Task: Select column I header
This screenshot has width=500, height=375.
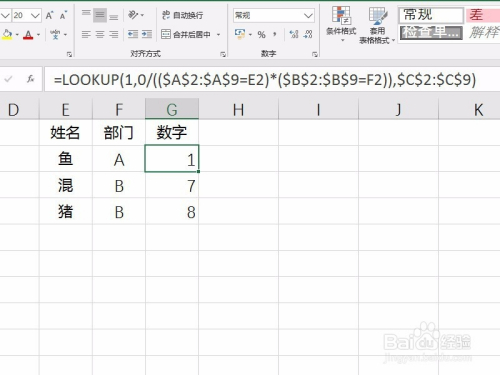Action: [x=318, y=110]
